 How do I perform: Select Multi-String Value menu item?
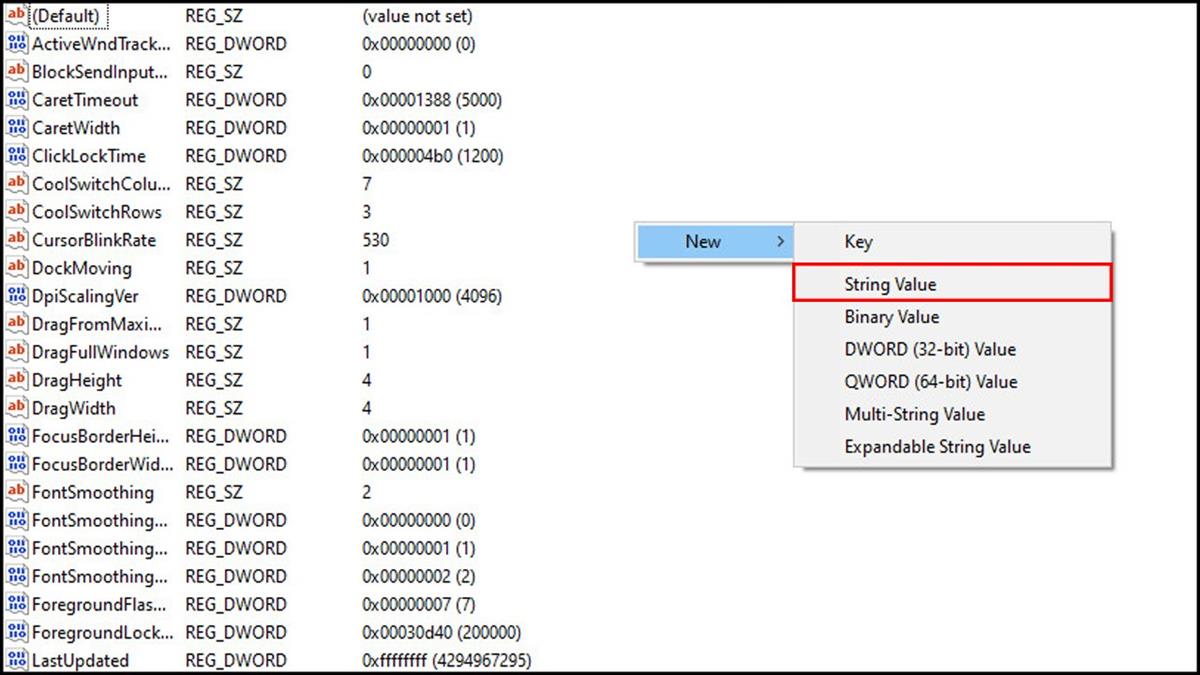[914, 414]
